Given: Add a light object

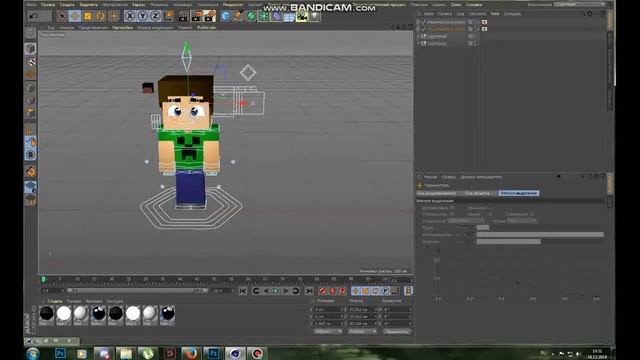Looking at the screenshot, I should (315, 16).
